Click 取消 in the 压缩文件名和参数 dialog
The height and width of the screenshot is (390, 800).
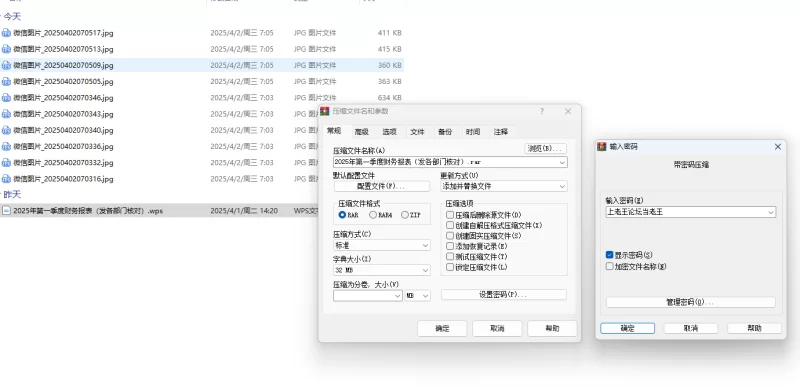(497, 329)
